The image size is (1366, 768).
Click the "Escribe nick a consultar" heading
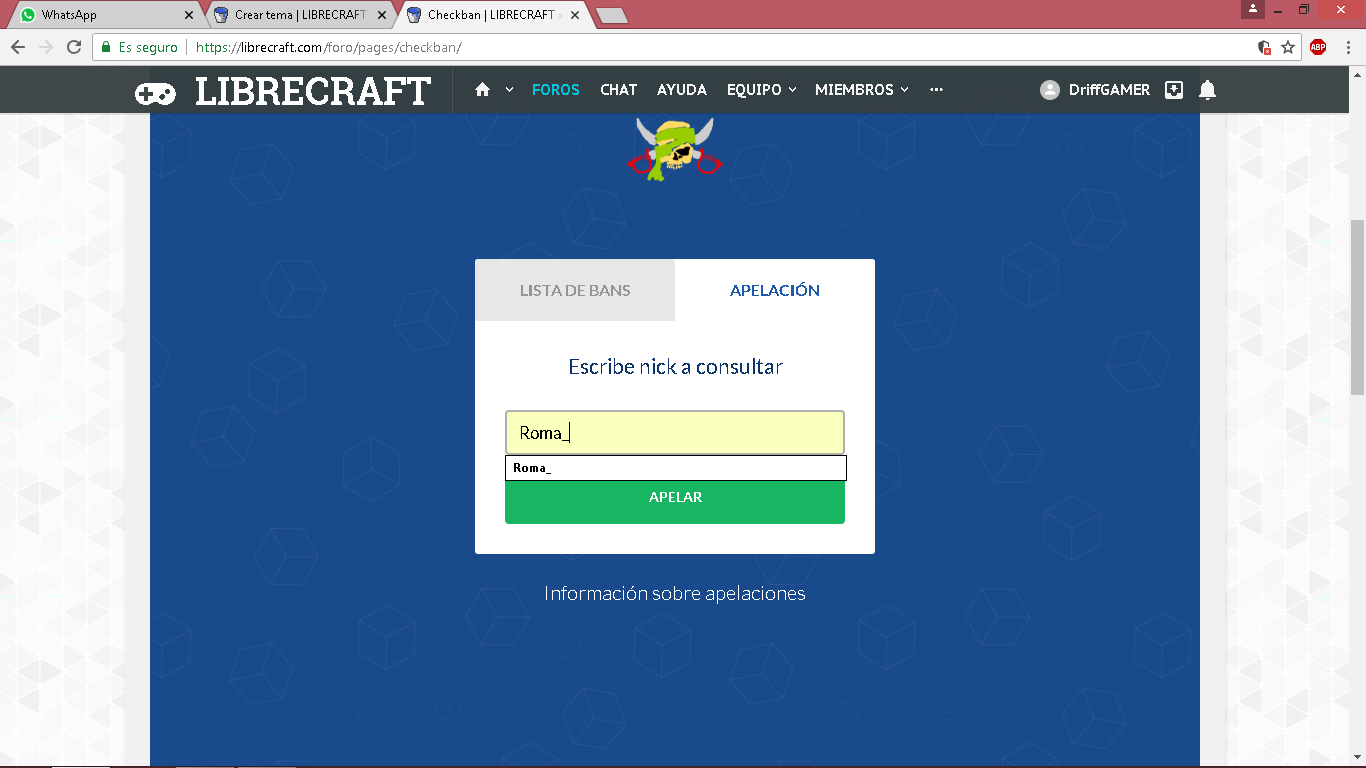pos(675,367)
